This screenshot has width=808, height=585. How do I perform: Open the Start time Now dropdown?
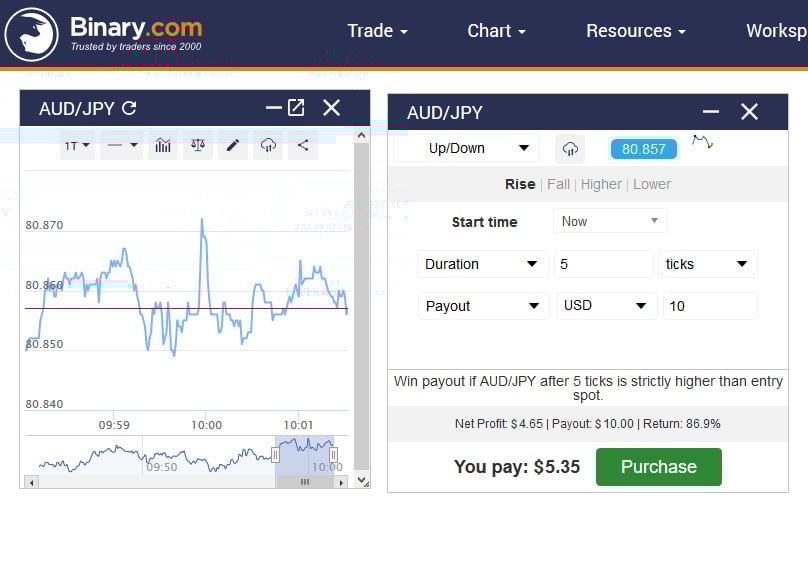pyautogui.click(x=610, y=221)
